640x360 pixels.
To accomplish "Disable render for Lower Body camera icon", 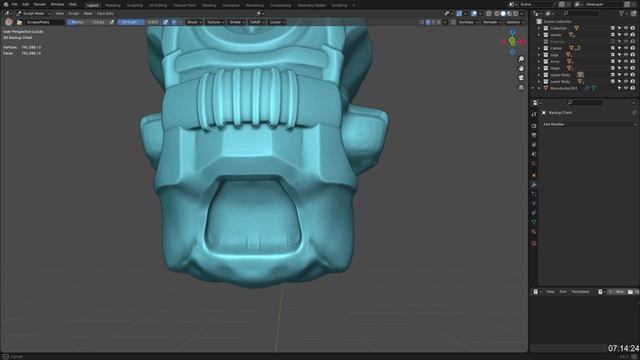I will point(633,82).
